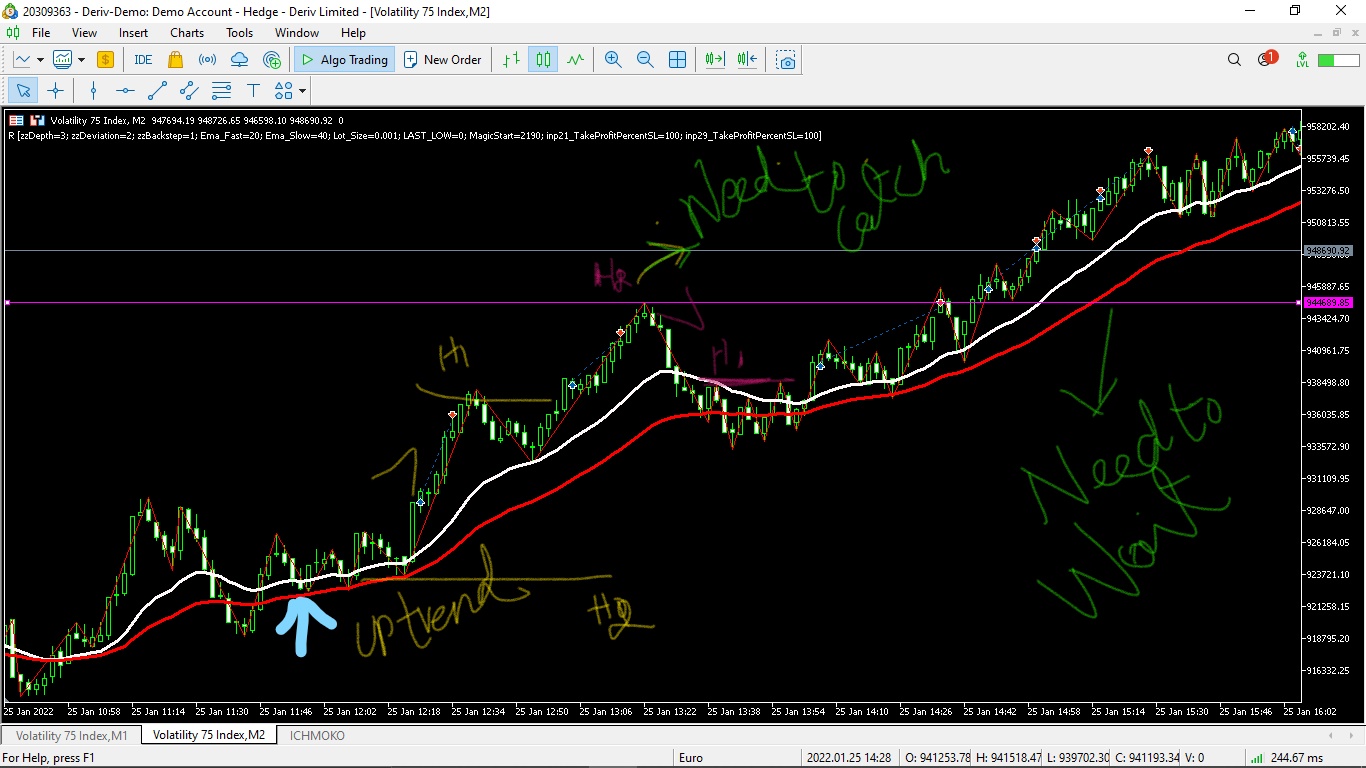Click the MetaTrader candlestick app icon left of File
Viewport: 1366px width, 768px height.
point(13,33)
